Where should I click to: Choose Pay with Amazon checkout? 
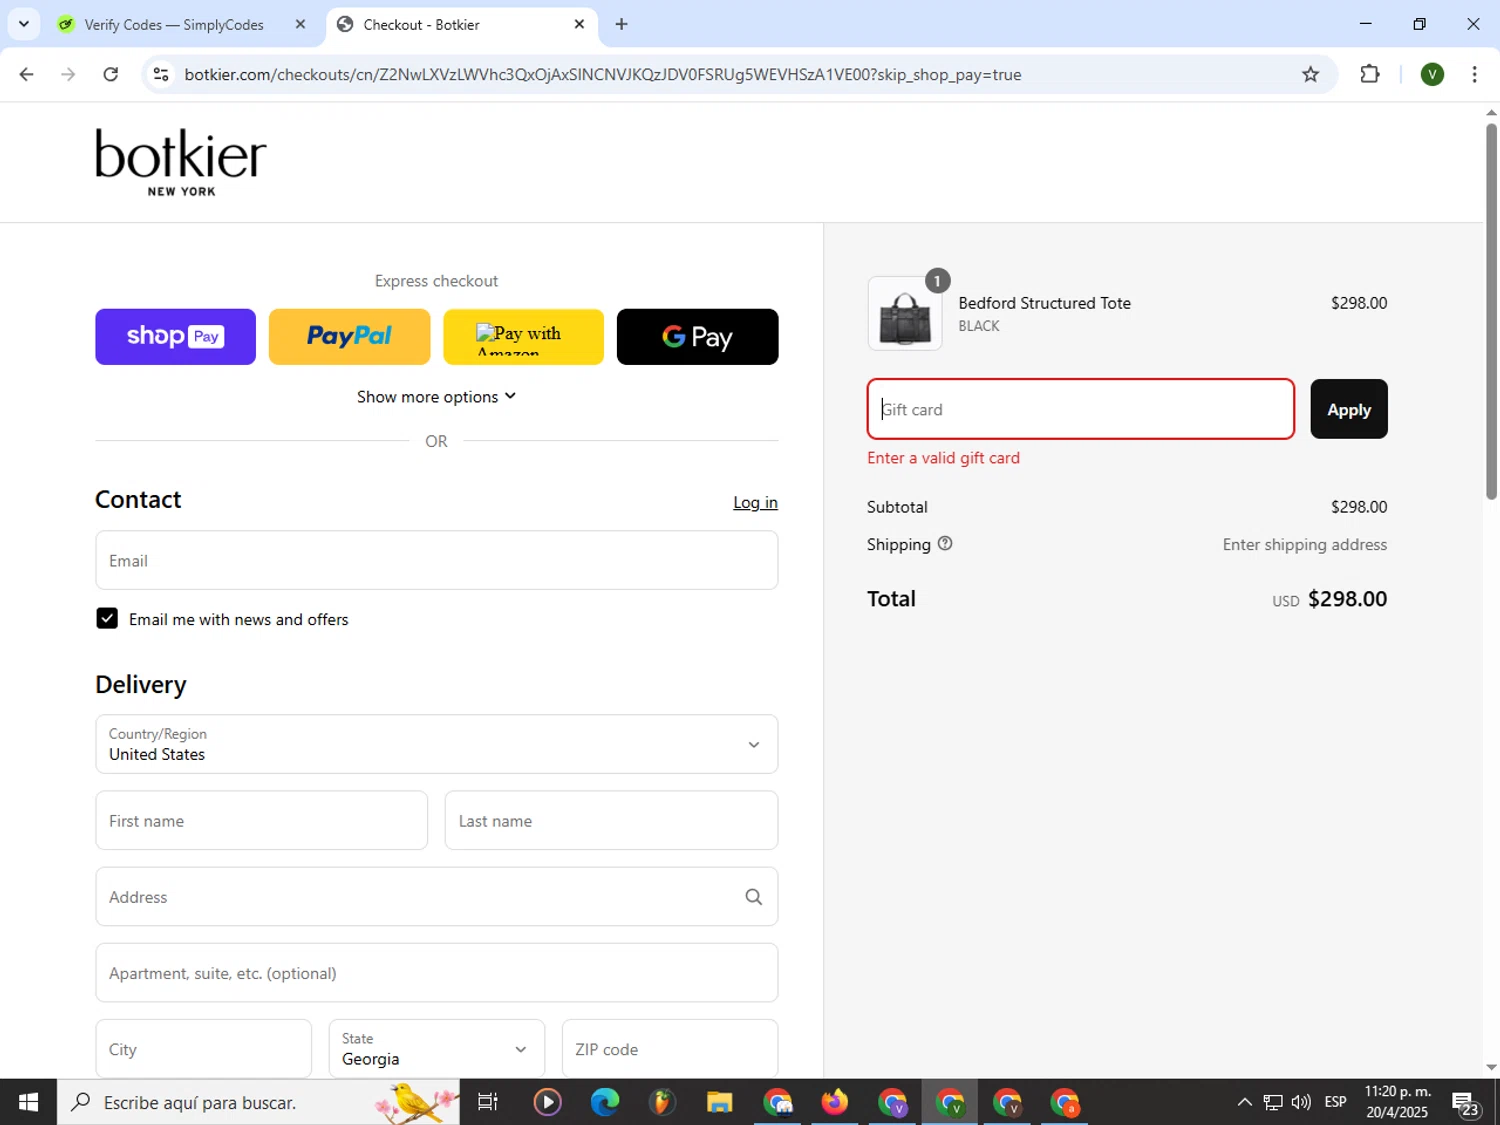(523, 337)
